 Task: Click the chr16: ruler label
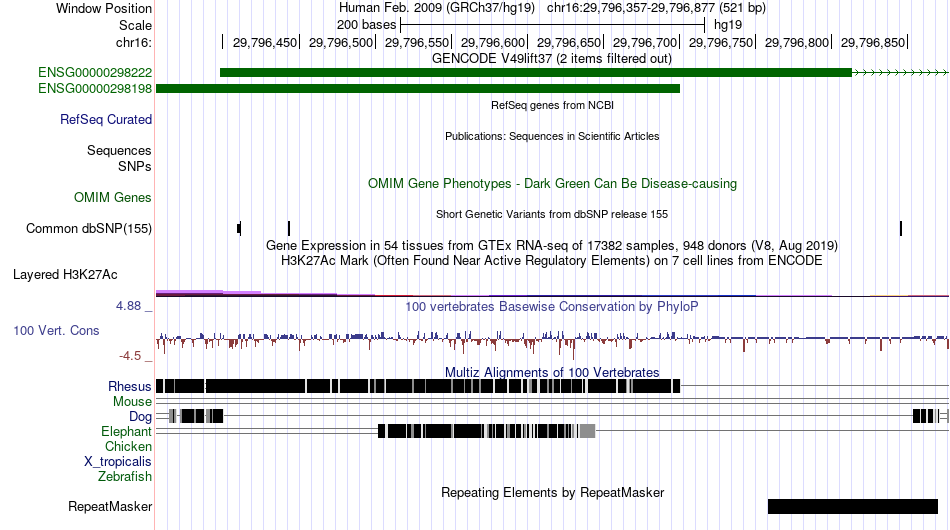pyautogui.click(x=134, y=42)
